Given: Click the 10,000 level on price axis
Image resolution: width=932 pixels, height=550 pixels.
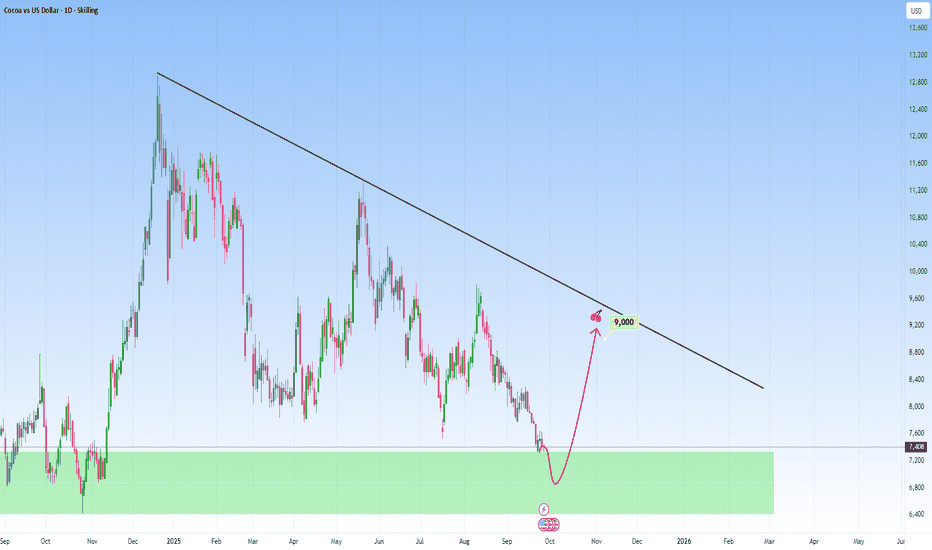Looking at the screenshot, I should tap(915, 271).
